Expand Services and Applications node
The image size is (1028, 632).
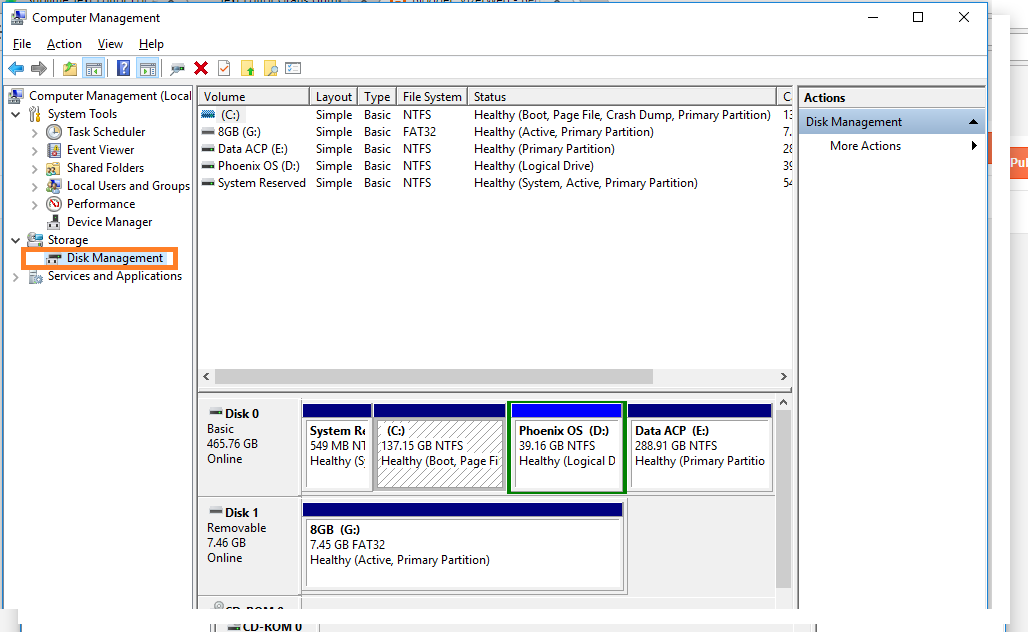click(16, 277)
